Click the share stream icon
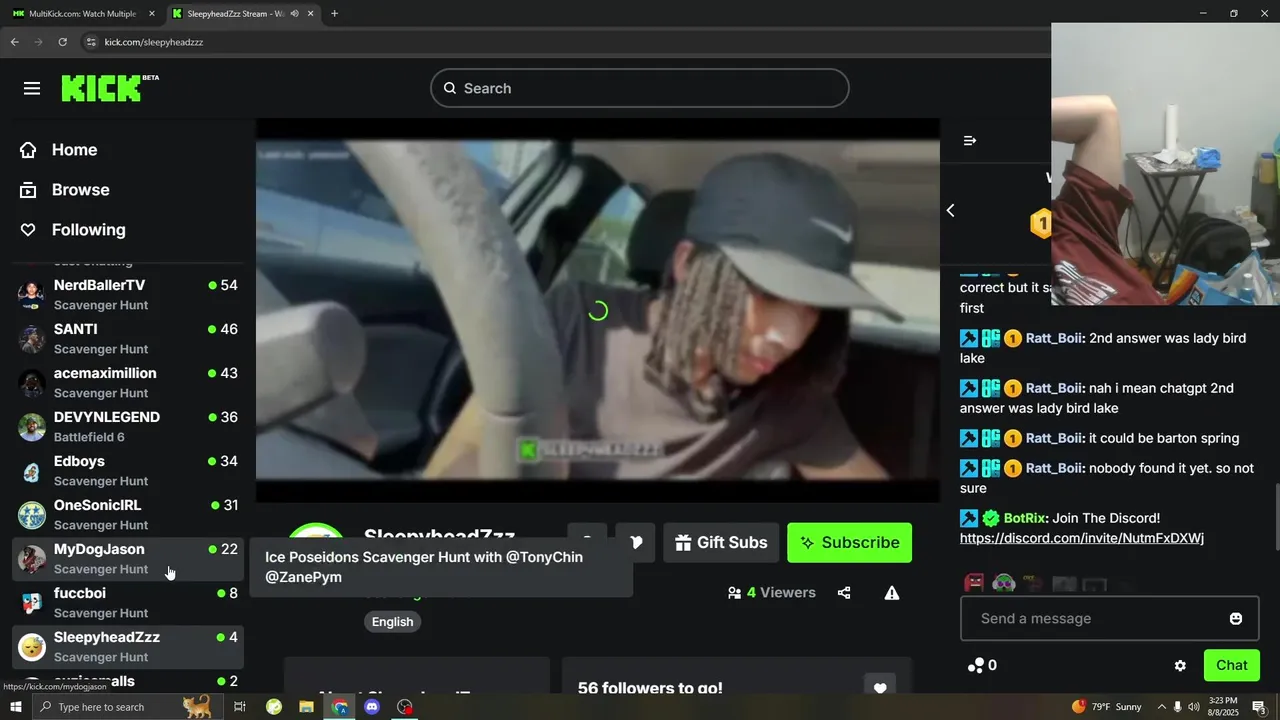 coord(844,593)
